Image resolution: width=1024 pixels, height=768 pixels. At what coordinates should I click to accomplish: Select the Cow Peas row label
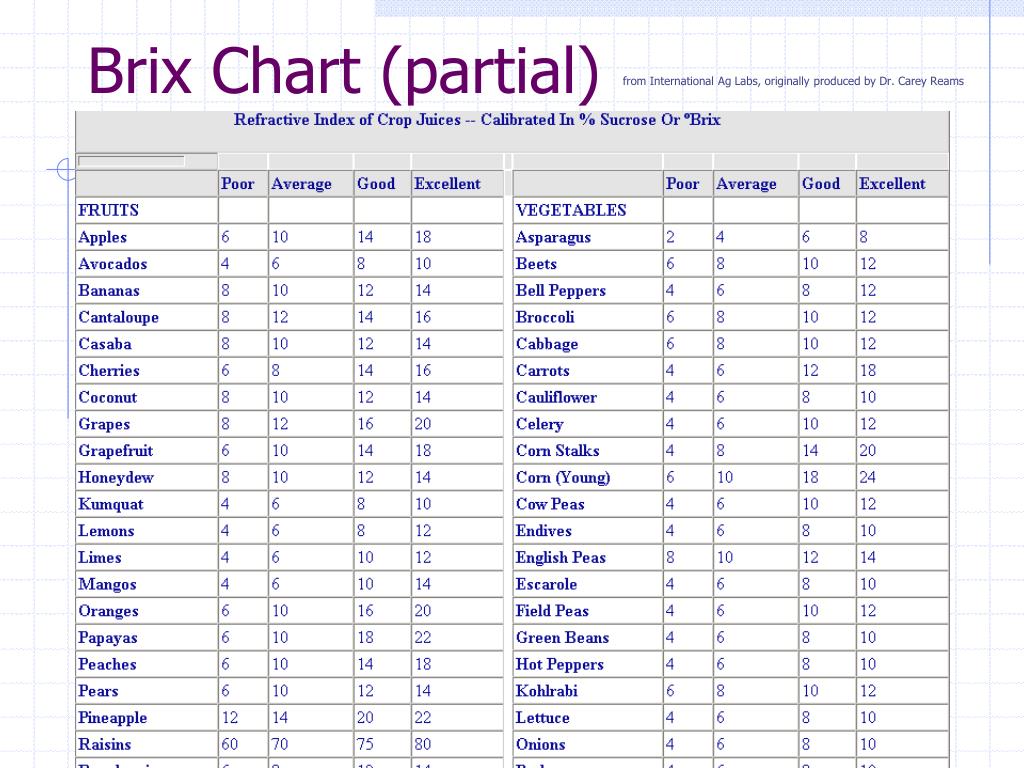[551, 505]
